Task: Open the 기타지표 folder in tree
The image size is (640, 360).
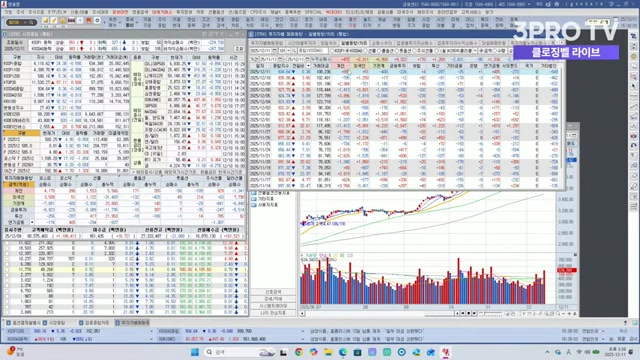Action: (x=263, y=199)
